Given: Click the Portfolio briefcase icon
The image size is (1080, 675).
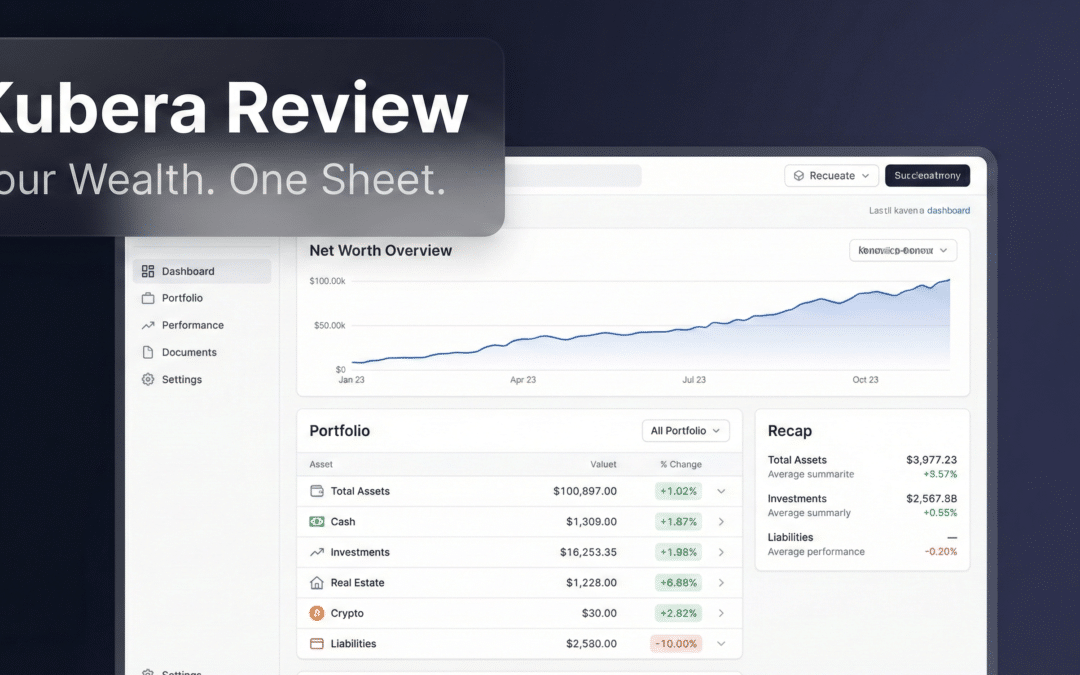Looking at the screenshot, I should [147, 298].
